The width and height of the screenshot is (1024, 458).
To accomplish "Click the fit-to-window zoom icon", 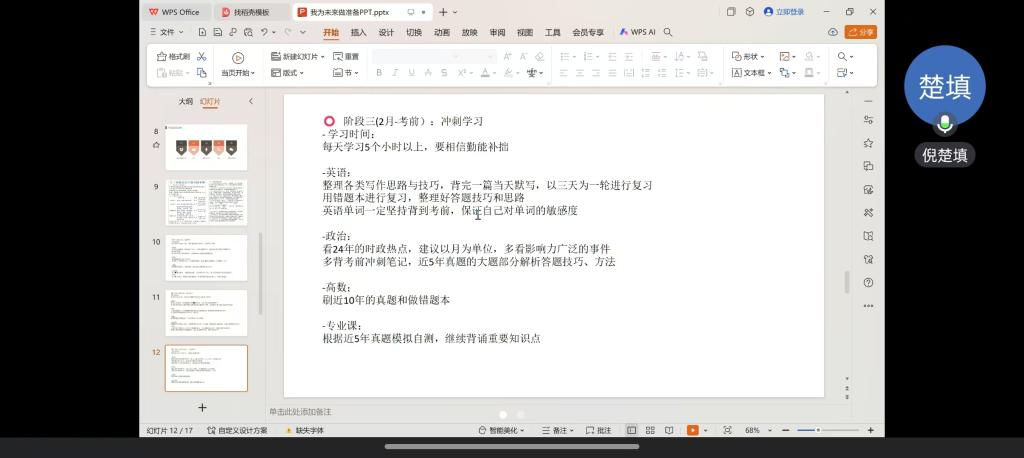I will (x=728, y=431).
